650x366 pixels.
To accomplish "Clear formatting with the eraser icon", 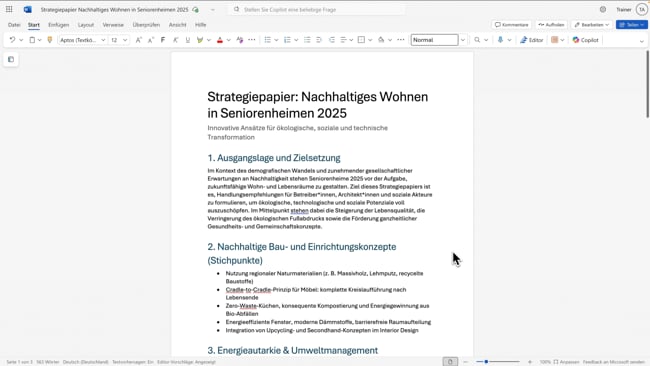I will click(240, 40).
